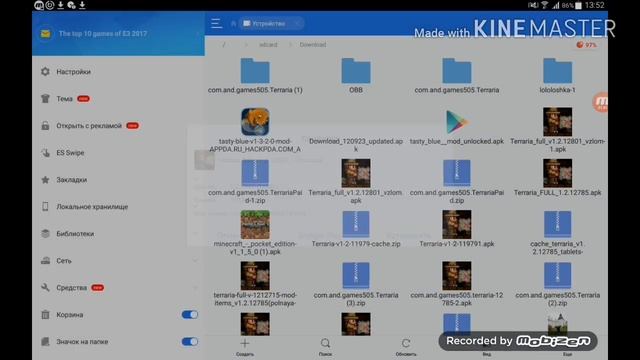The image size is (640, 360).
Task: Tap the Обновить refresh icon
Action: pyautogui.click(x=406, y=343)
